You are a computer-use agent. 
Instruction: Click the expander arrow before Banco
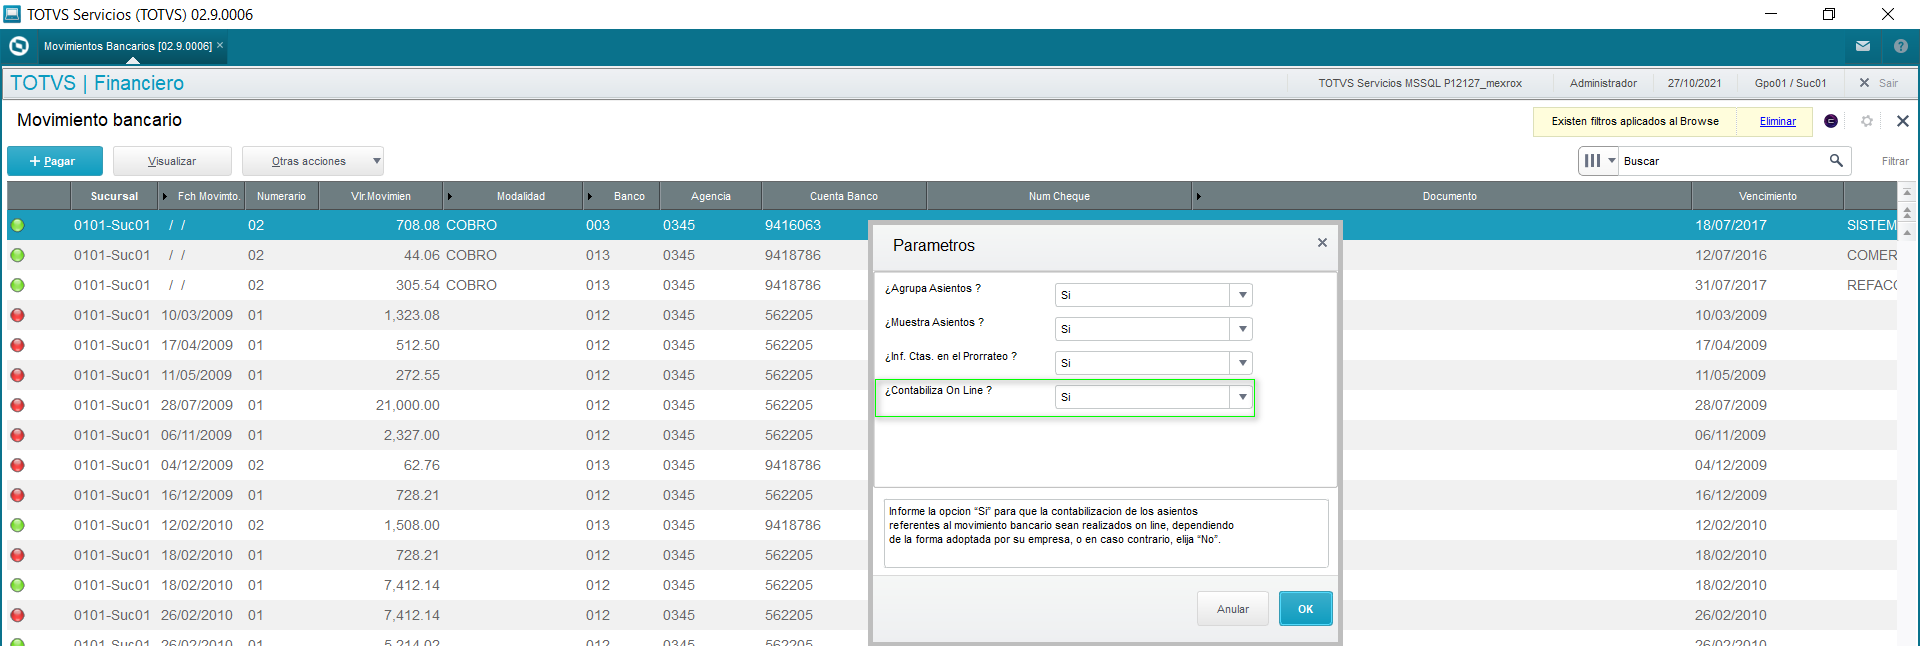[590, 196]
